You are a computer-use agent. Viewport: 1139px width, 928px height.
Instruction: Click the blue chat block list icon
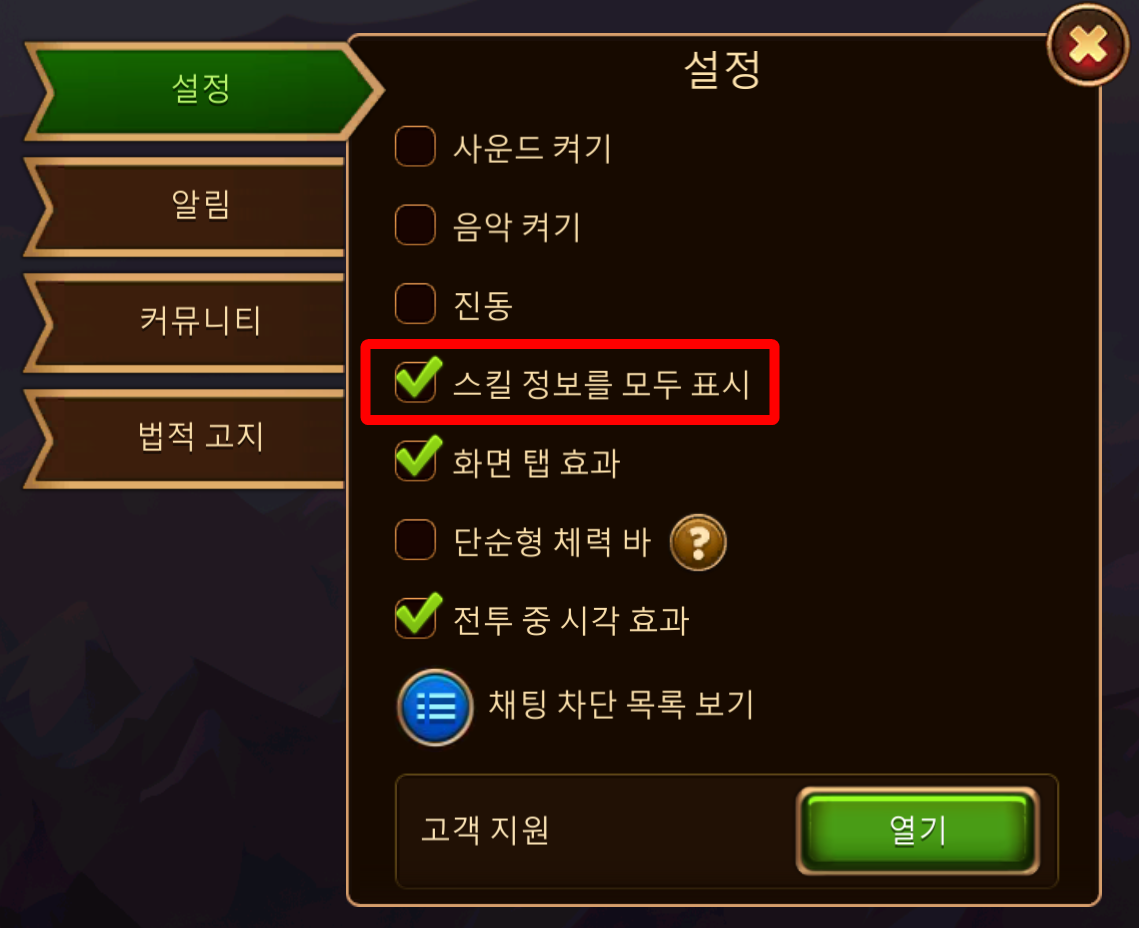435,707
